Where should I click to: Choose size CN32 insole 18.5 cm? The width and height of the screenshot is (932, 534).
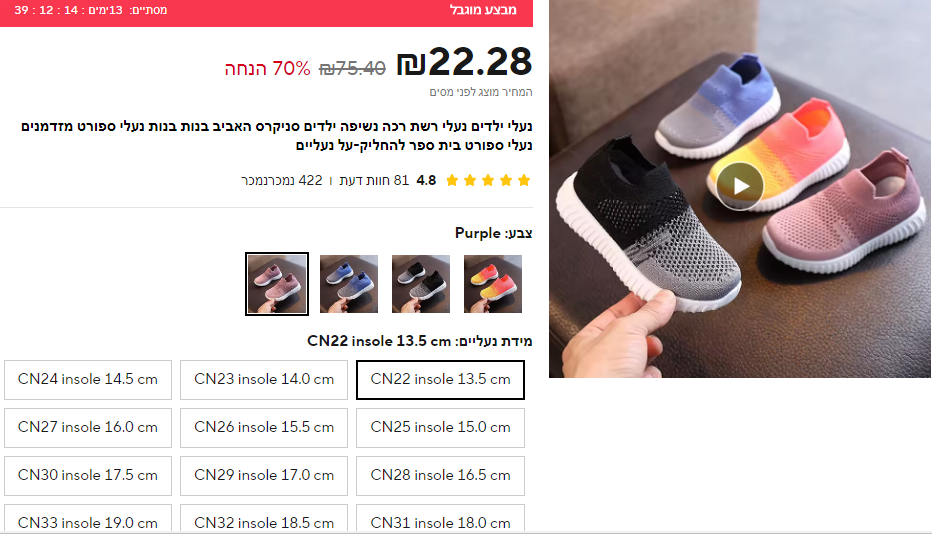[264, 519]
